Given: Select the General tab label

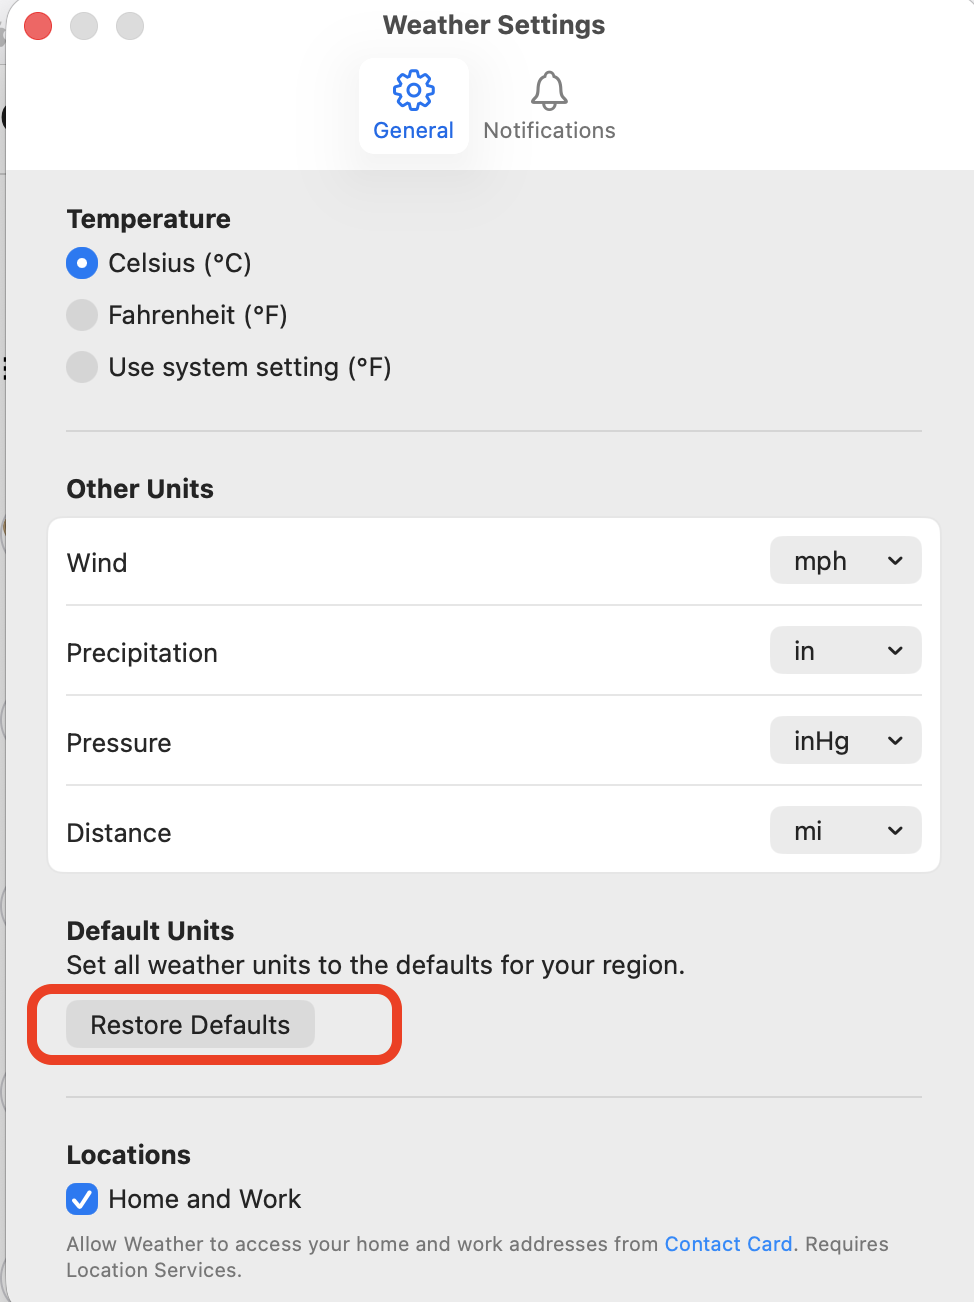Looking at the screenshot, I should pyautogui.click(x=413, y=131).
